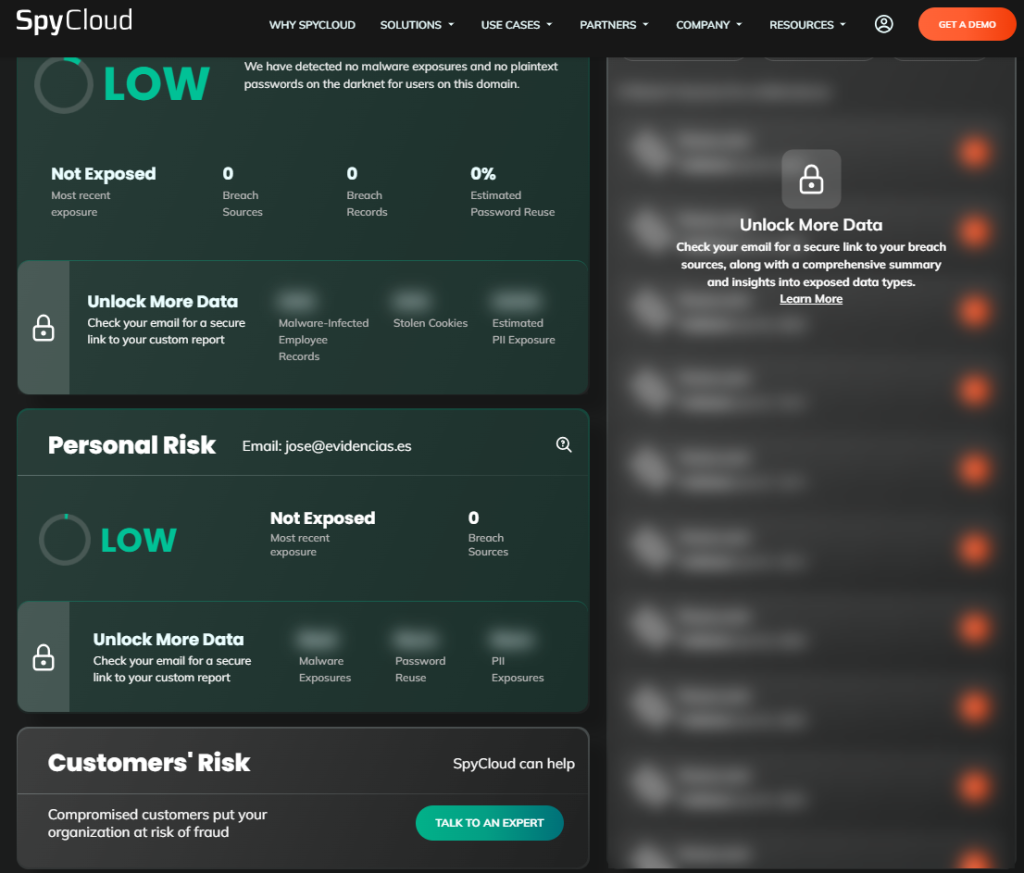Click Malware-Infected Employee Records label
Viewport: 1024px width, 873px height.
pyautogui.click(x=323, y=340)
